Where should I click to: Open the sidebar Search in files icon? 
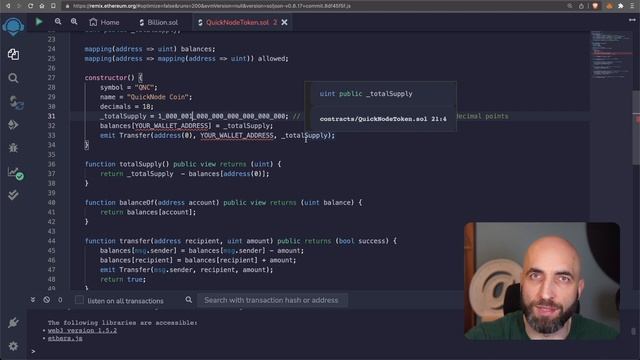(x=13, y=78)
